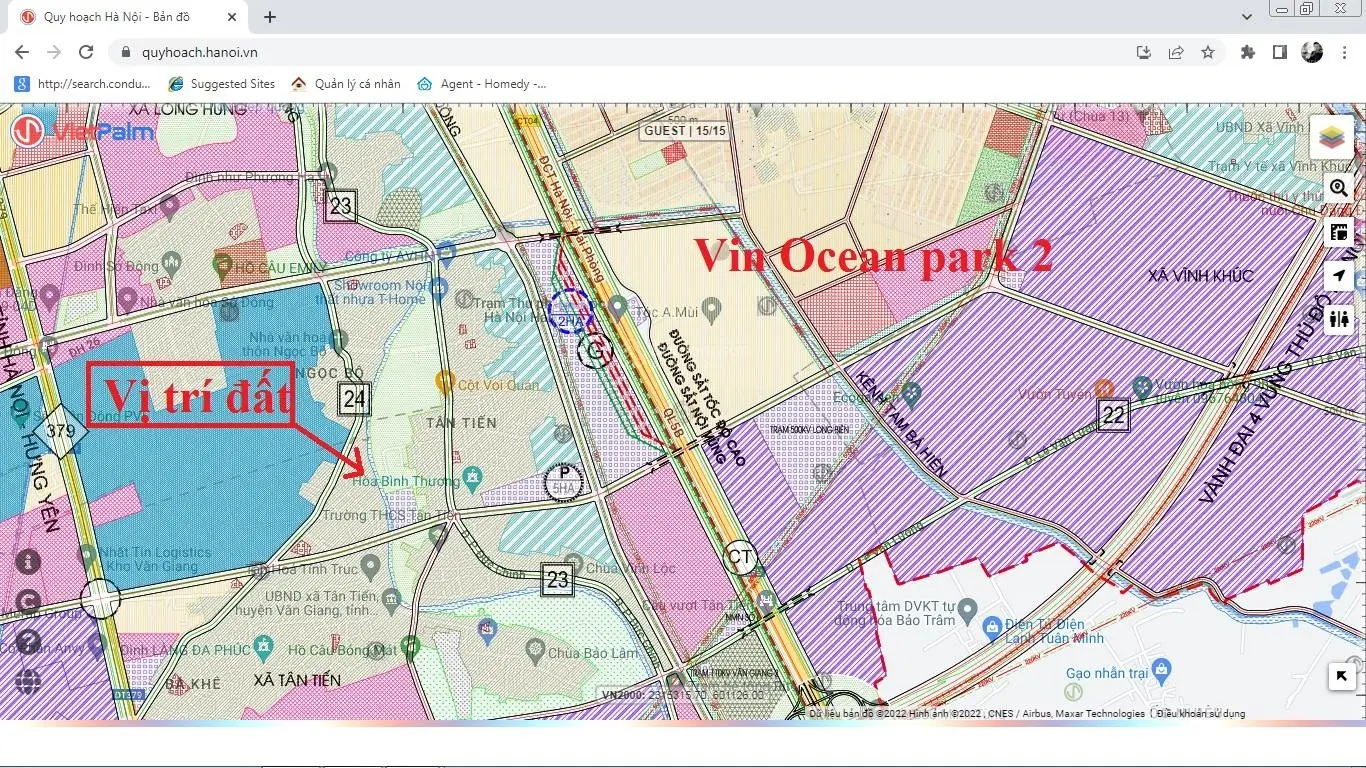Open the http://search.condu... bookmark
The height and width of the screenshot is (768, 1366).
coord(83,84)
